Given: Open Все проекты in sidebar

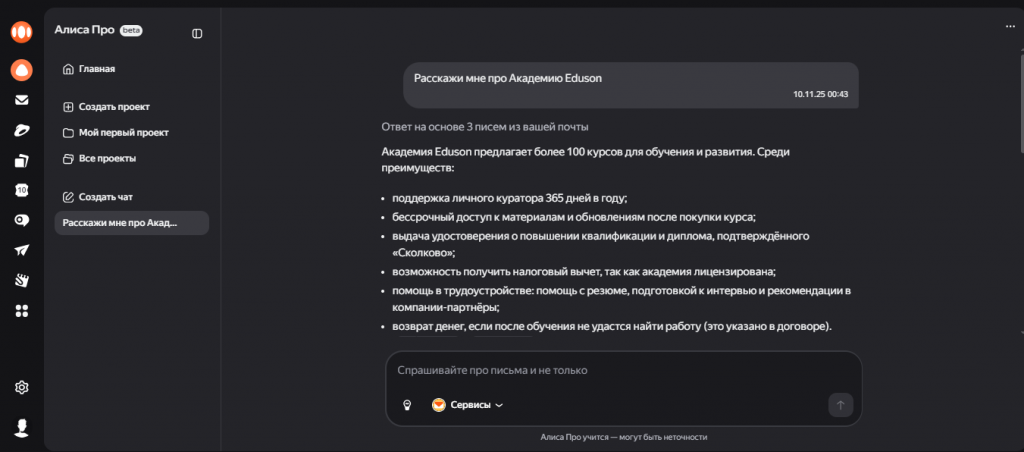Looking at the screenshot, I should (107, 158).
